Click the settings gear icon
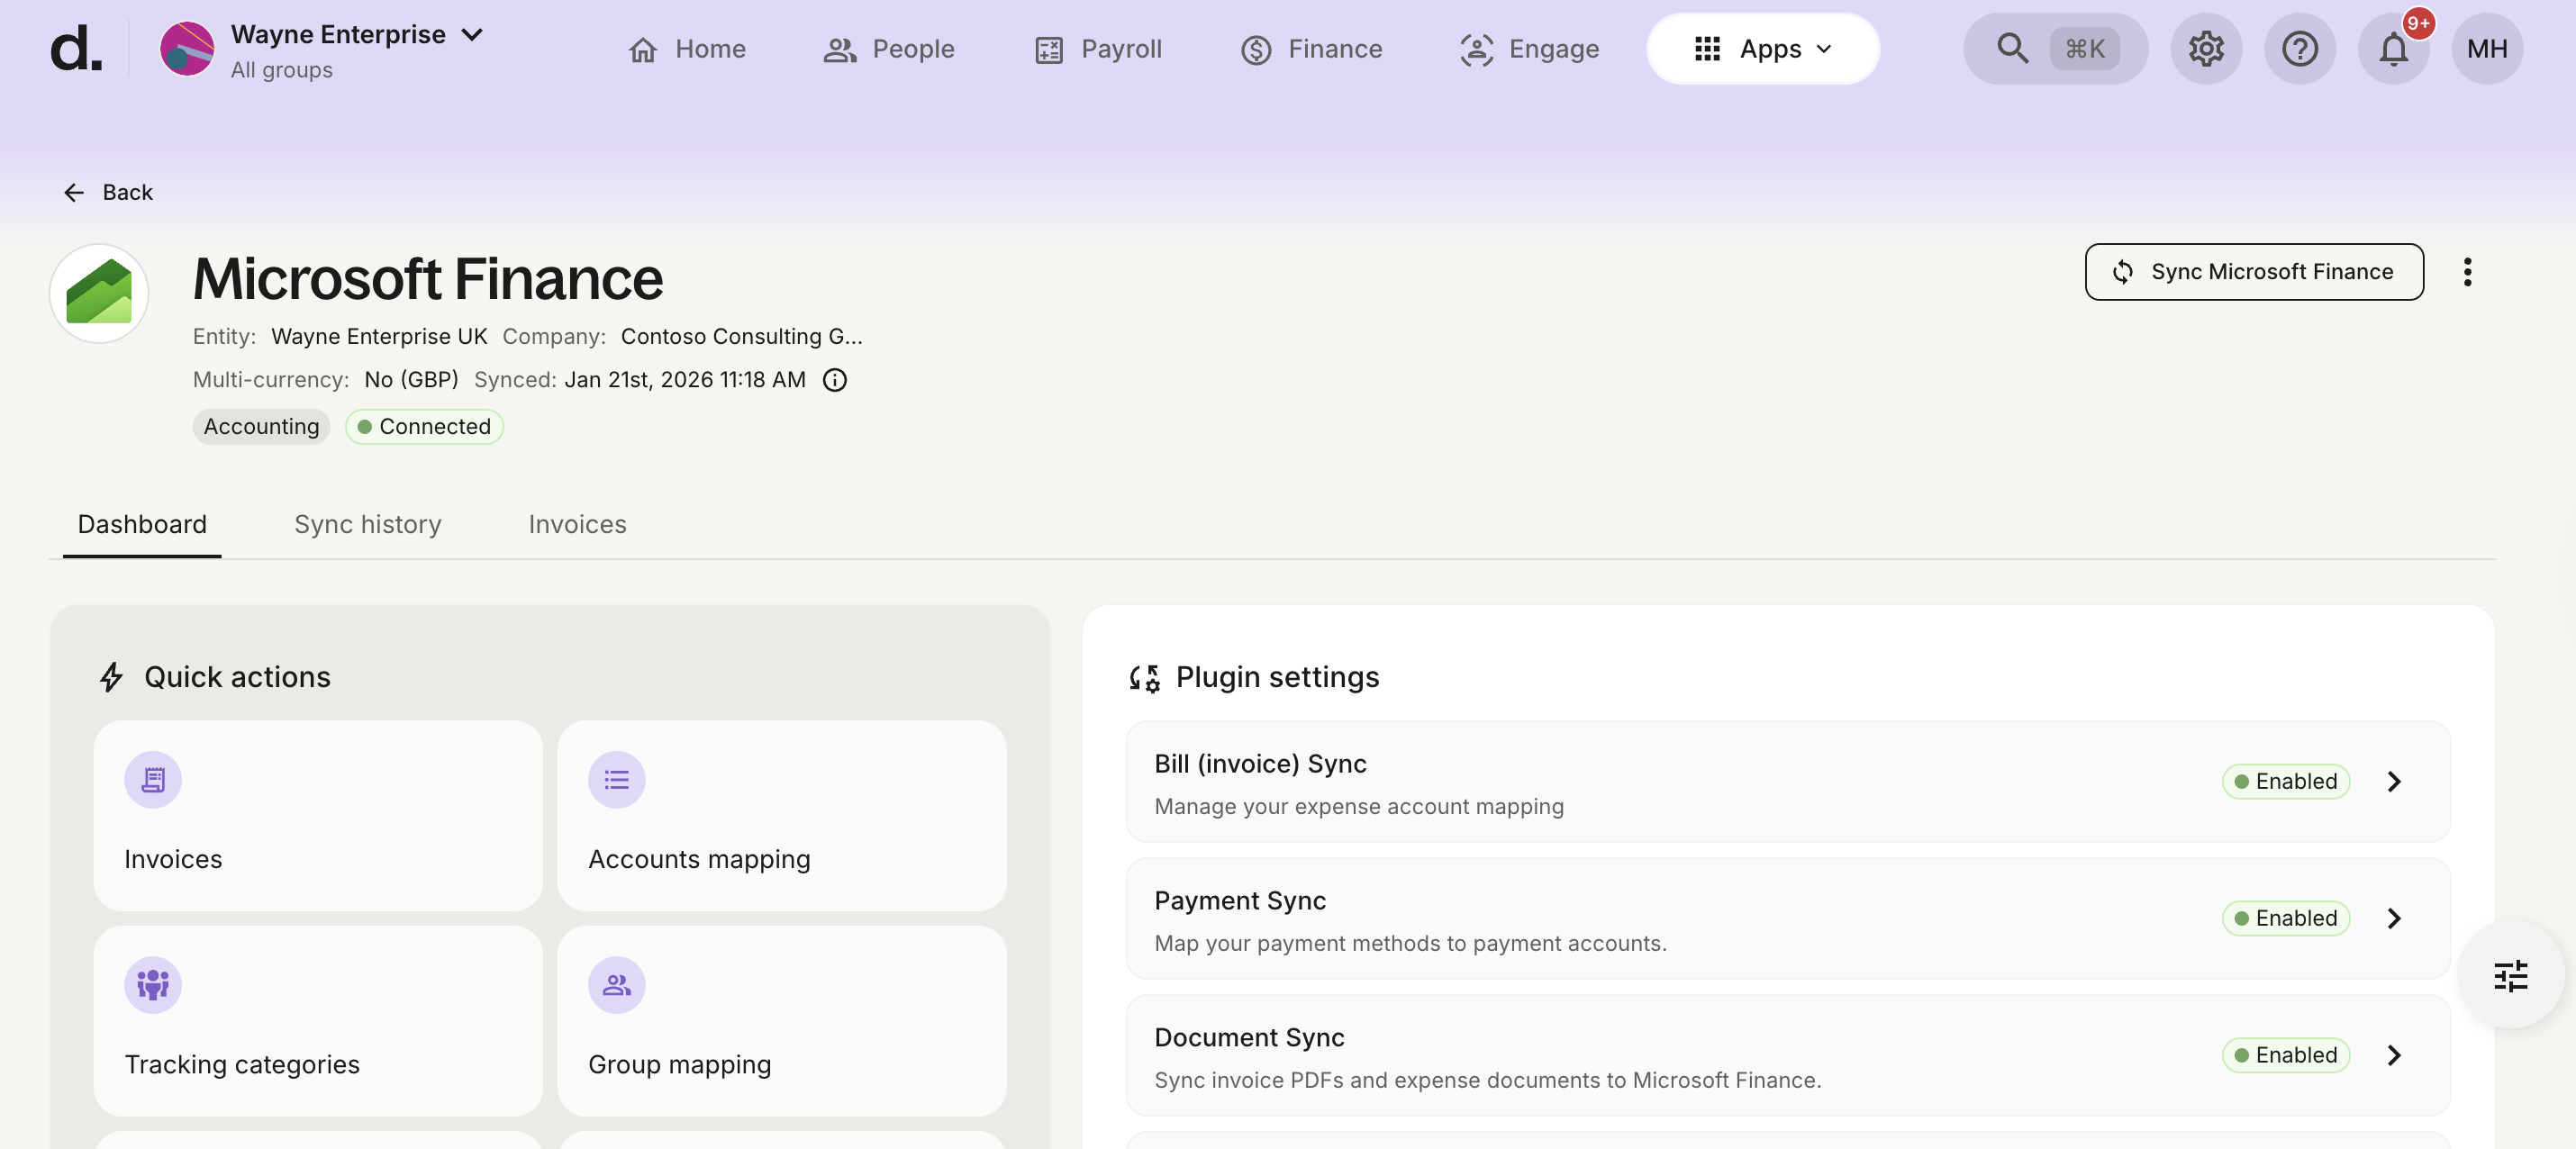 [x=2205, y=48]
